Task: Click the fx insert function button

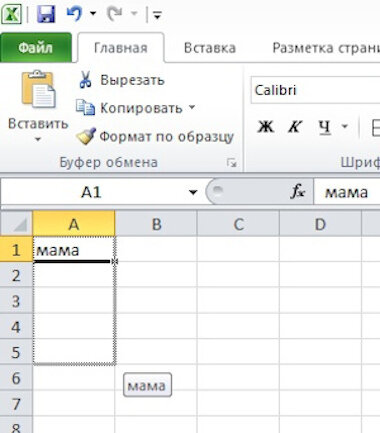Action: click(297, 192)
